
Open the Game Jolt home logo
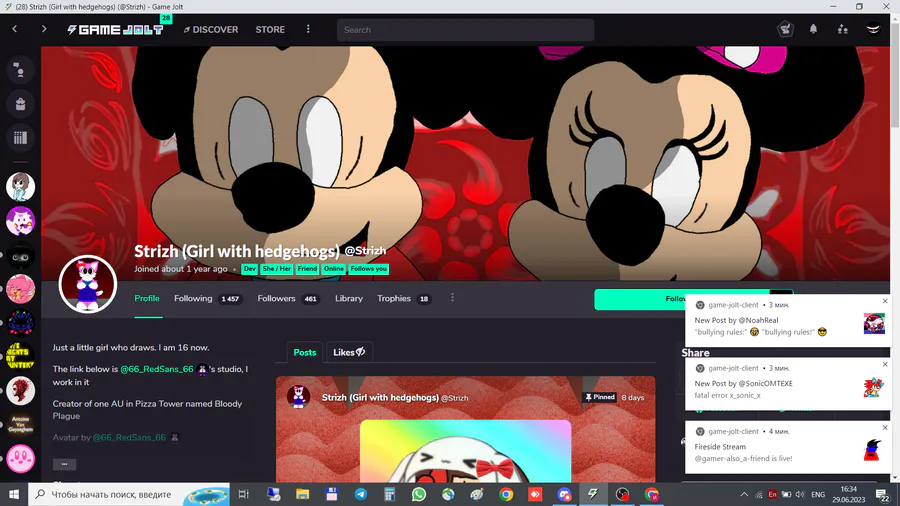[x=115, y=29]
